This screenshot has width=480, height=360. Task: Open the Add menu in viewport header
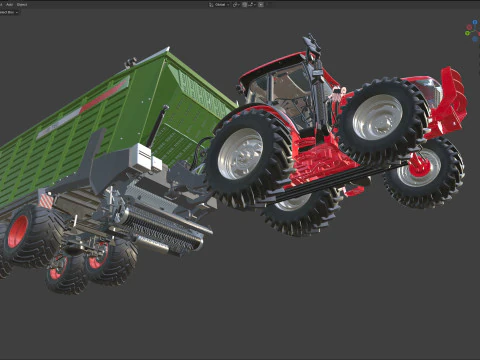pos(10,5)
